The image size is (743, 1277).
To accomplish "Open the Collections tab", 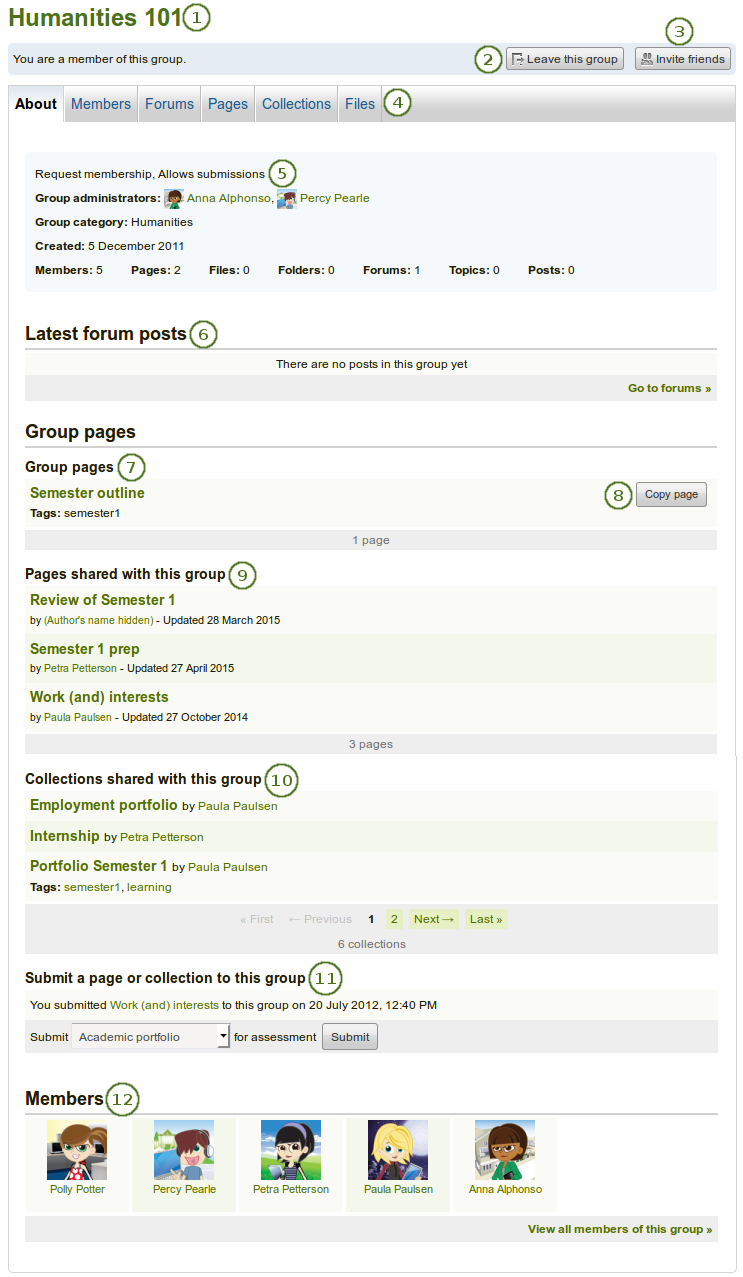I will [x=296, y=104].
